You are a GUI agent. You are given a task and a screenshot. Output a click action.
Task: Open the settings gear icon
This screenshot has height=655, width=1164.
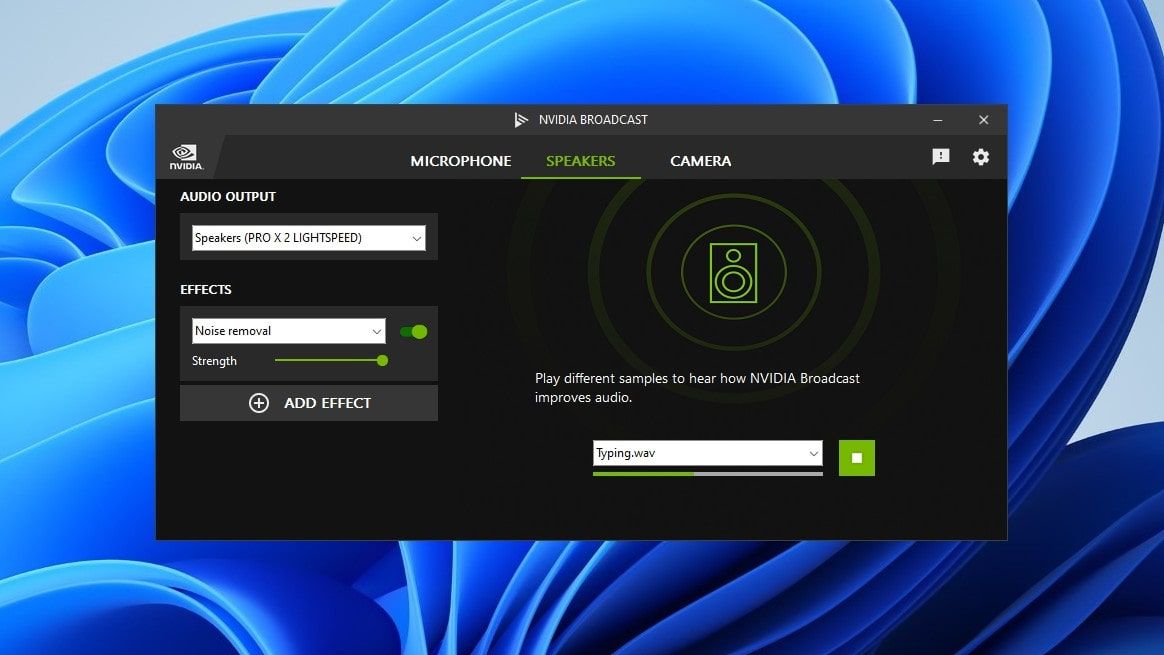981,157
